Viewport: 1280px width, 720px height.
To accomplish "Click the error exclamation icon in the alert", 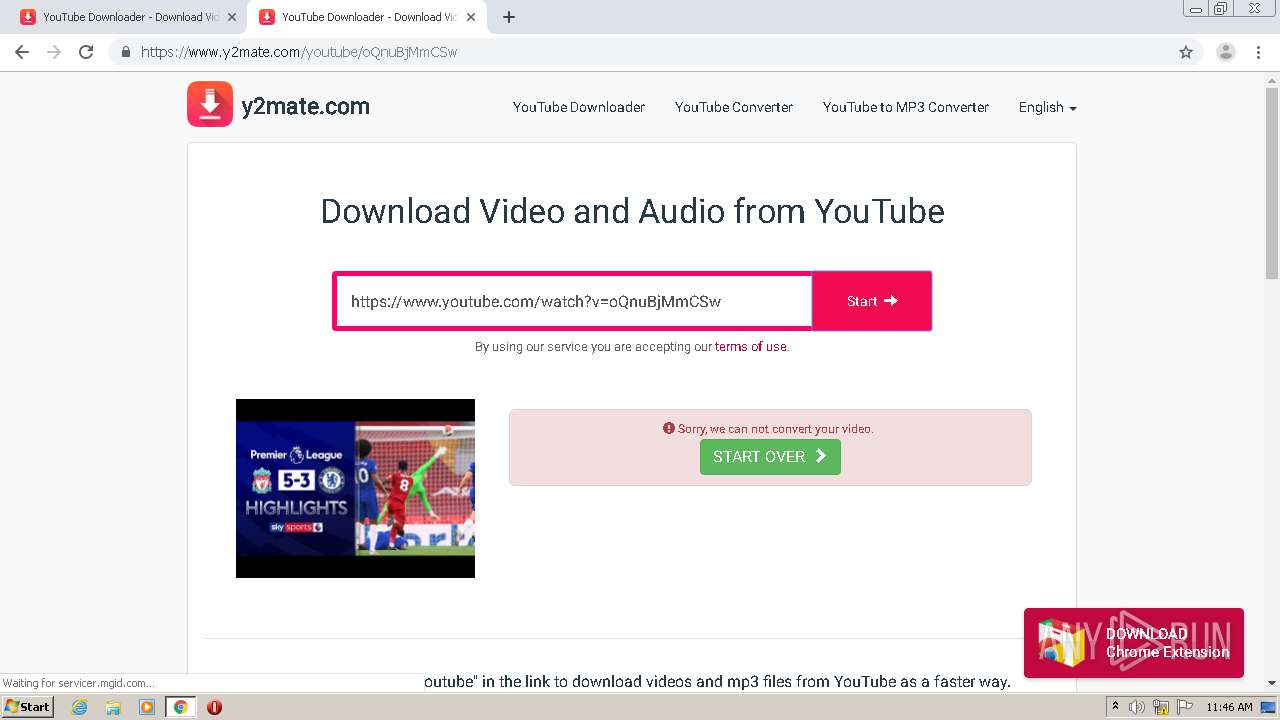I will 669,428.
